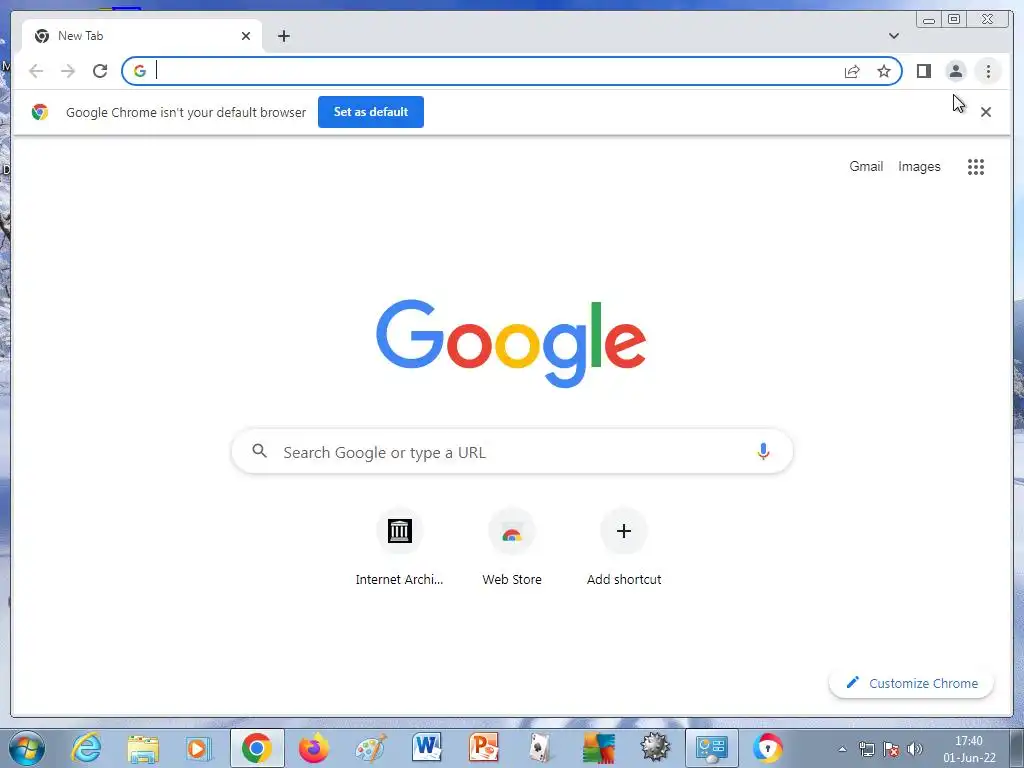Launch Internet Explorer from the taskbar
Viewport: 1024px width, 768px height.
(86, 748)
